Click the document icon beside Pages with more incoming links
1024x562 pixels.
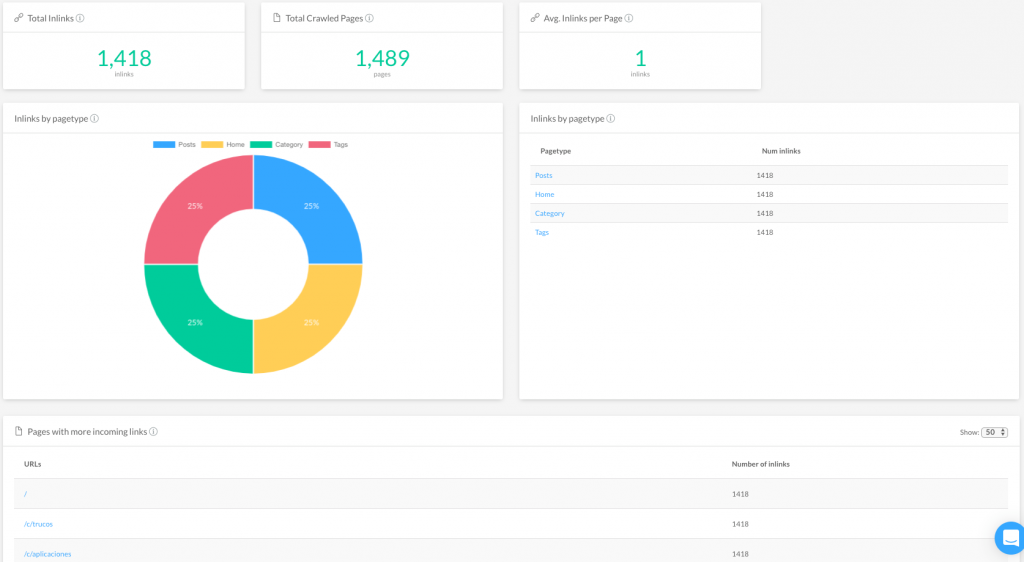pos(19,431)
